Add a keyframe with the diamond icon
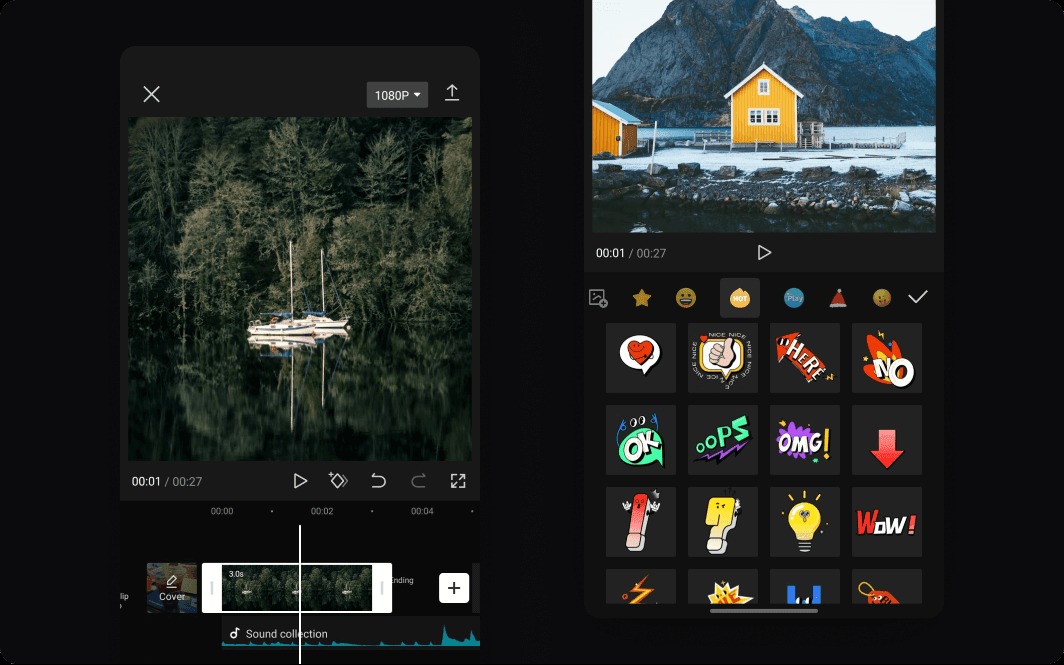This screenshot has width=1064, height=665. tap(338, 481)
